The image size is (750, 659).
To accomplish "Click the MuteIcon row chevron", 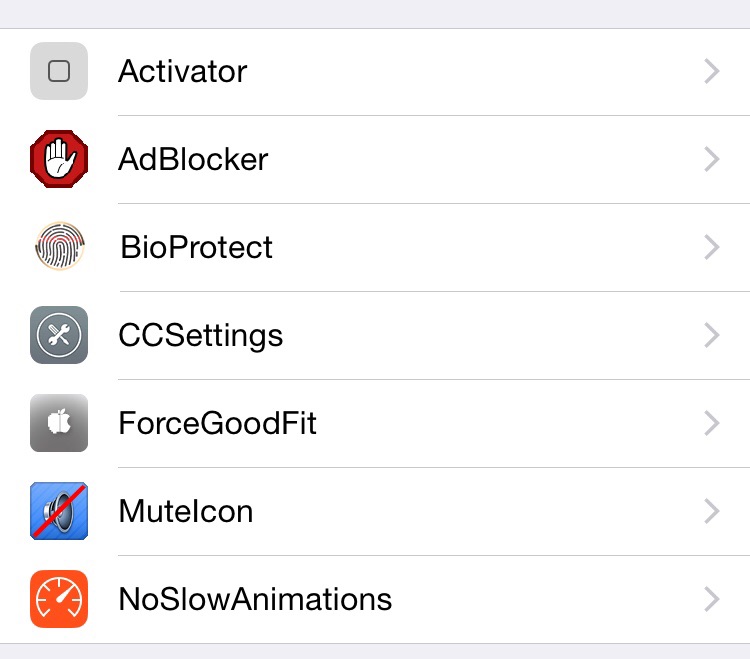I will point(711,511).
